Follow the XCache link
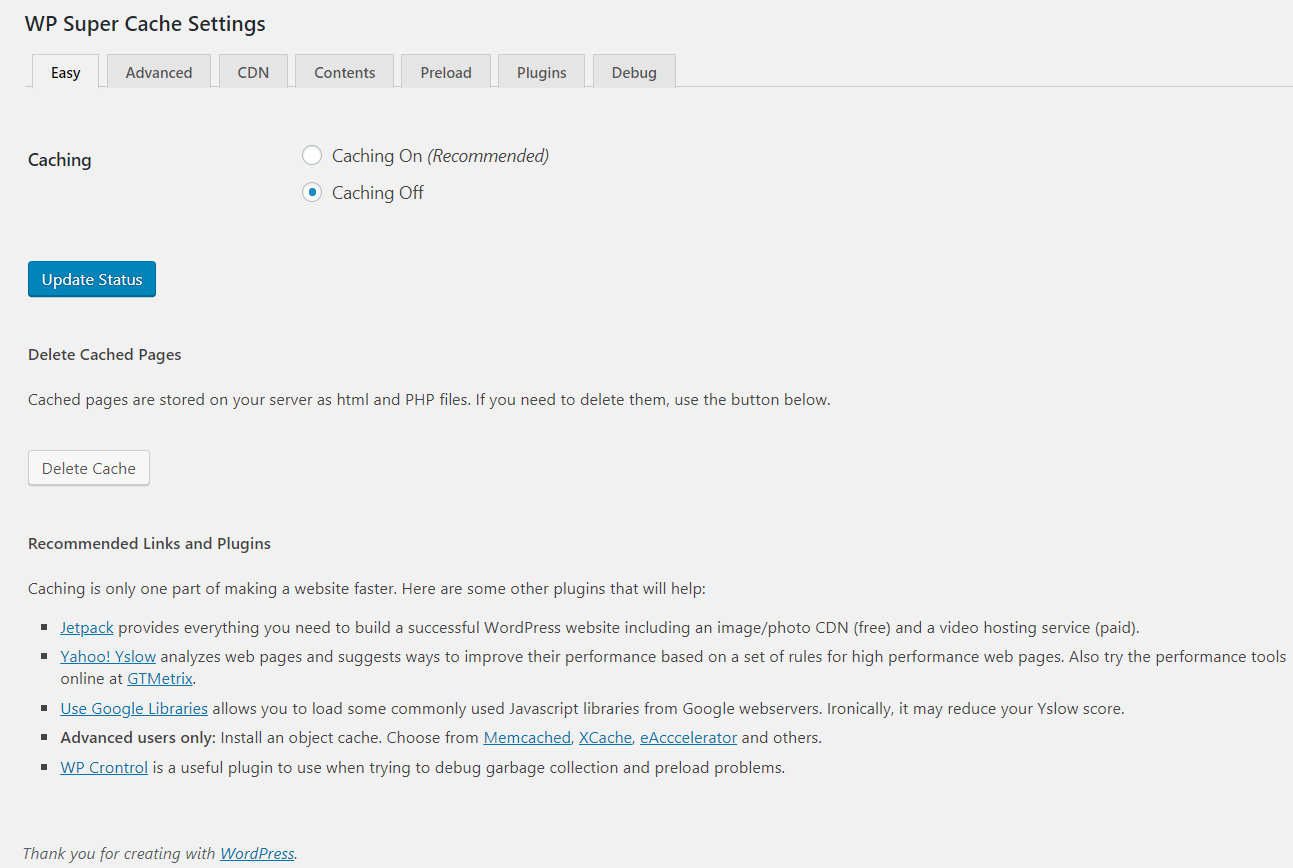1293x868 pixels. 605,737
